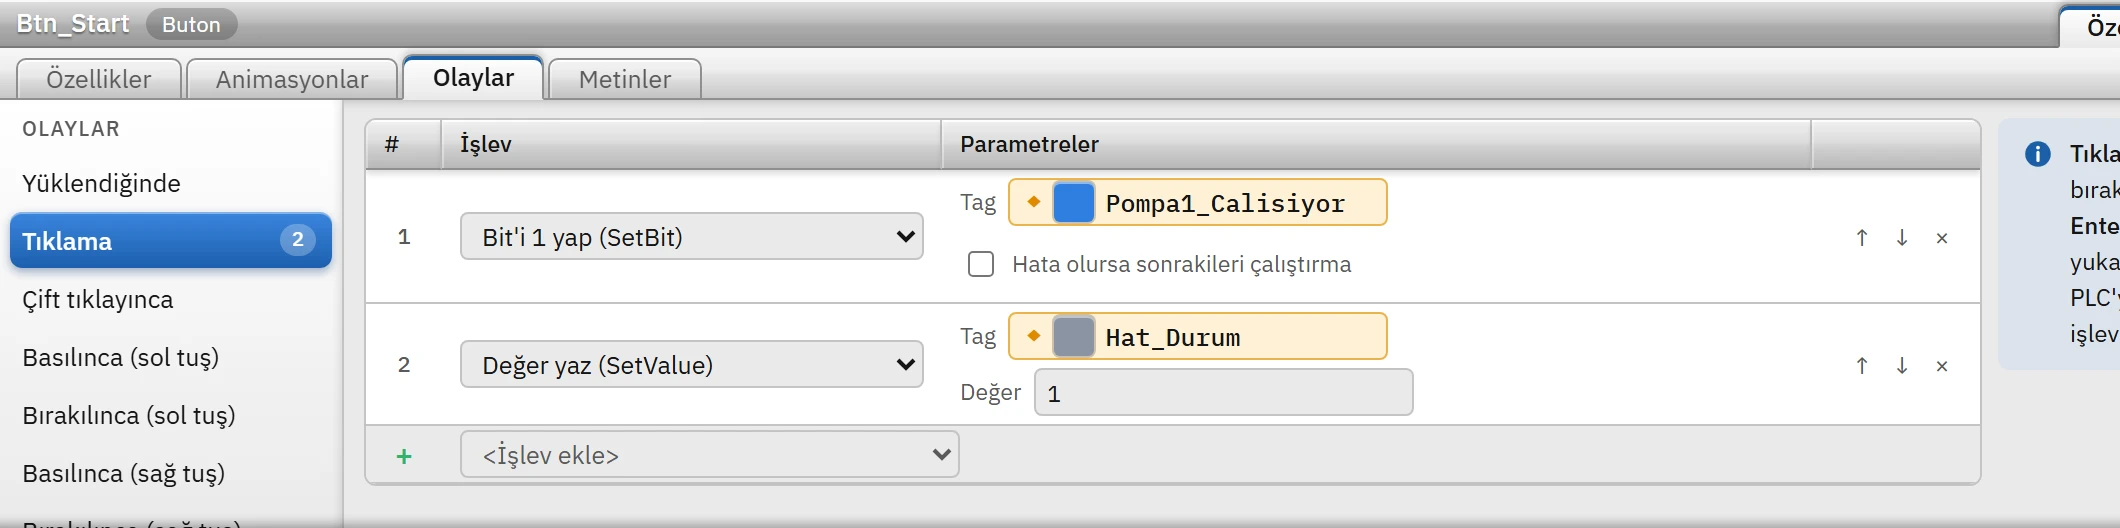Move SetBit row down with arrow
This screenshot has height=528, width=2120.
[1902, 238]
